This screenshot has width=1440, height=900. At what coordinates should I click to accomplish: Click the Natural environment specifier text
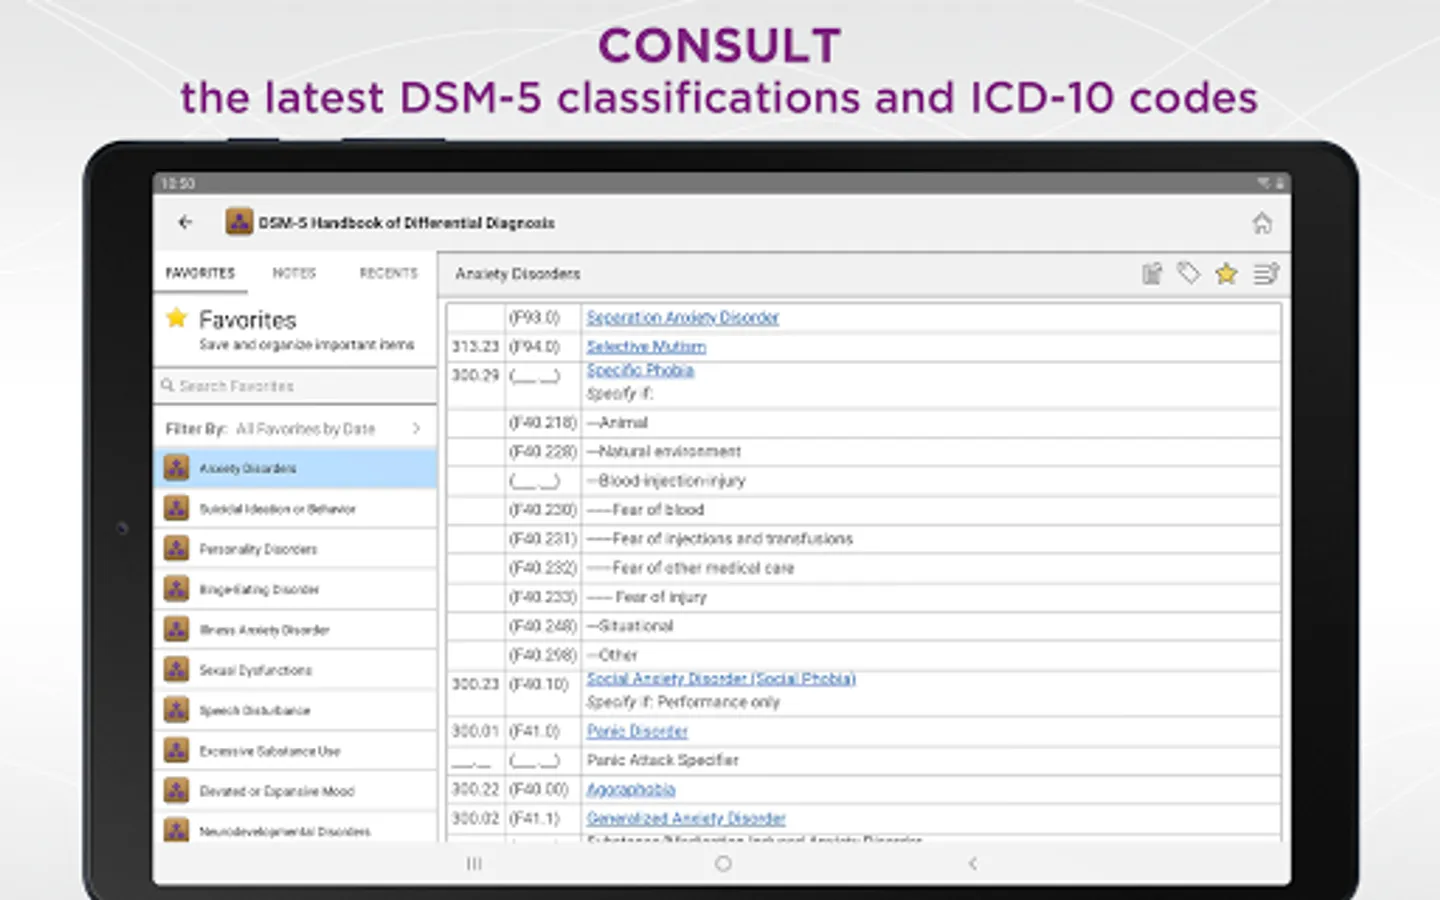(x=664, y=452)
